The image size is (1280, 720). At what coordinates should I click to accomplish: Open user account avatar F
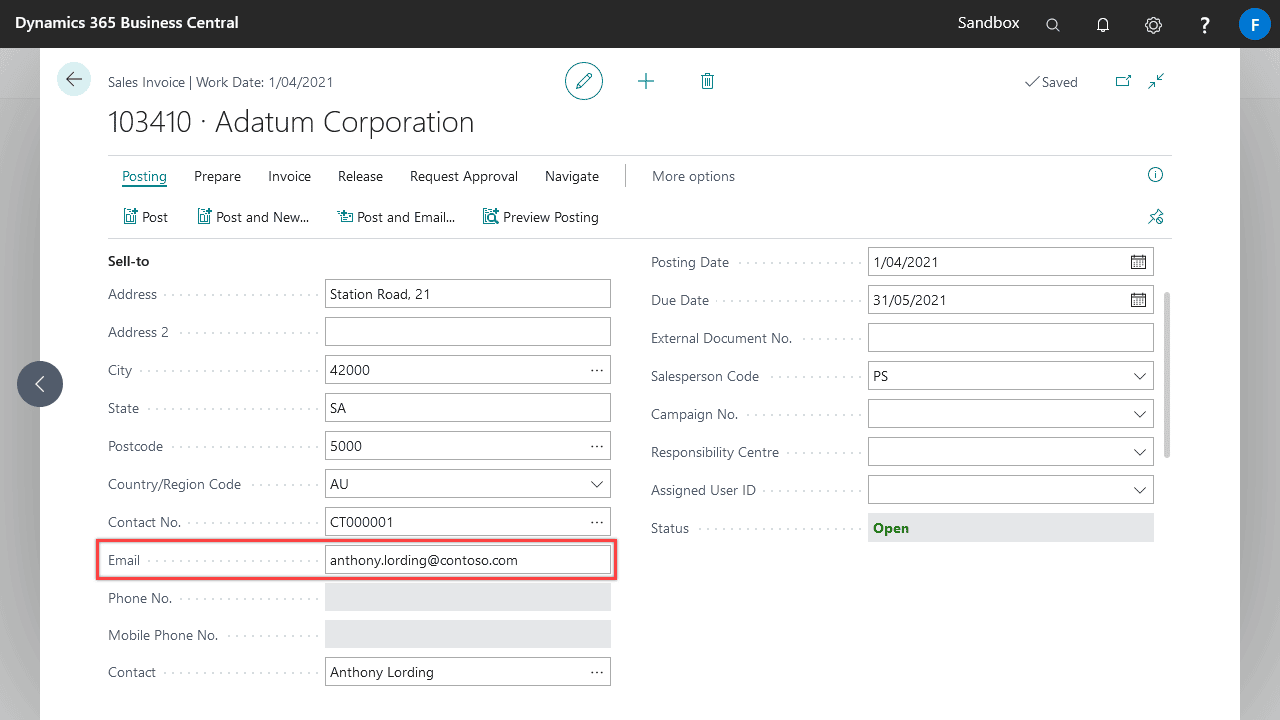point(1255,24)
